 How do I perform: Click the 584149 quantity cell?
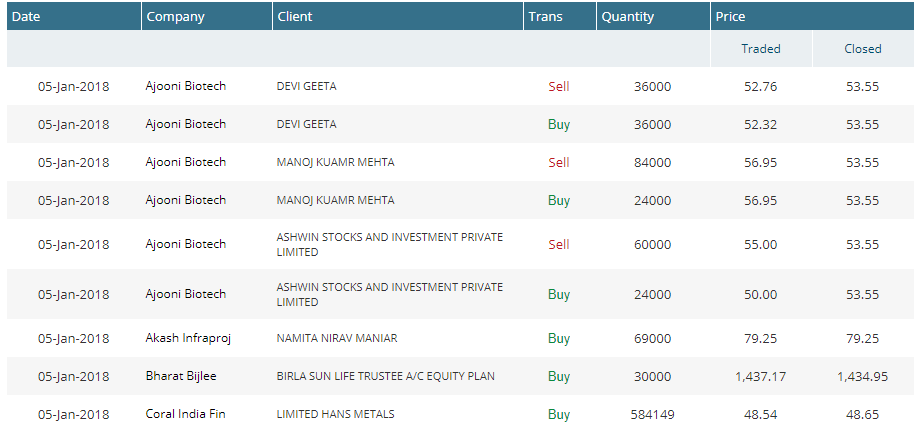[652, 414]
